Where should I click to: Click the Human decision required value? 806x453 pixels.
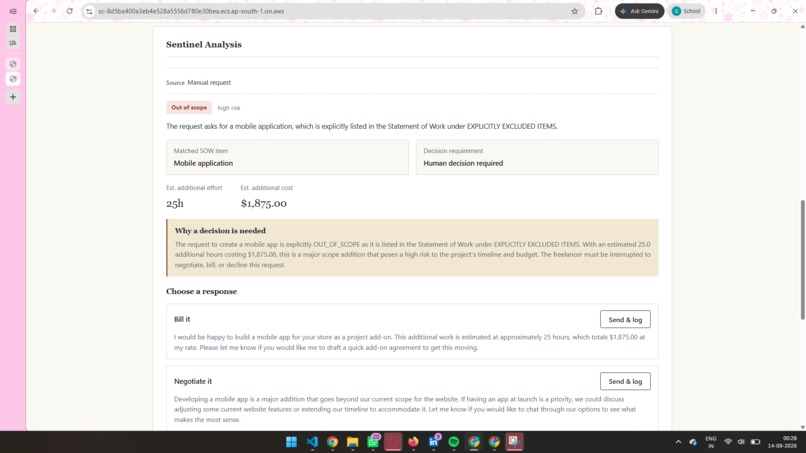(463, 163)
